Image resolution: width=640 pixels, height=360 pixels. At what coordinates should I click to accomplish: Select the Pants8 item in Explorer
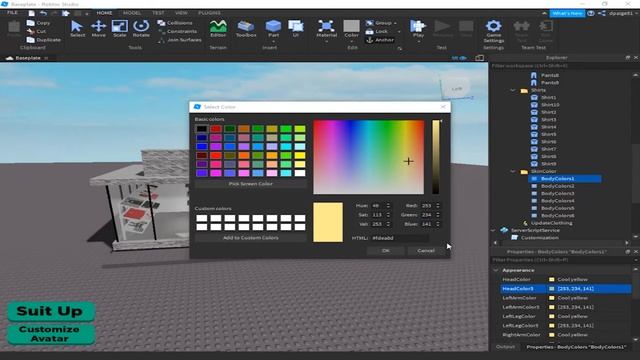coord(550,75)
